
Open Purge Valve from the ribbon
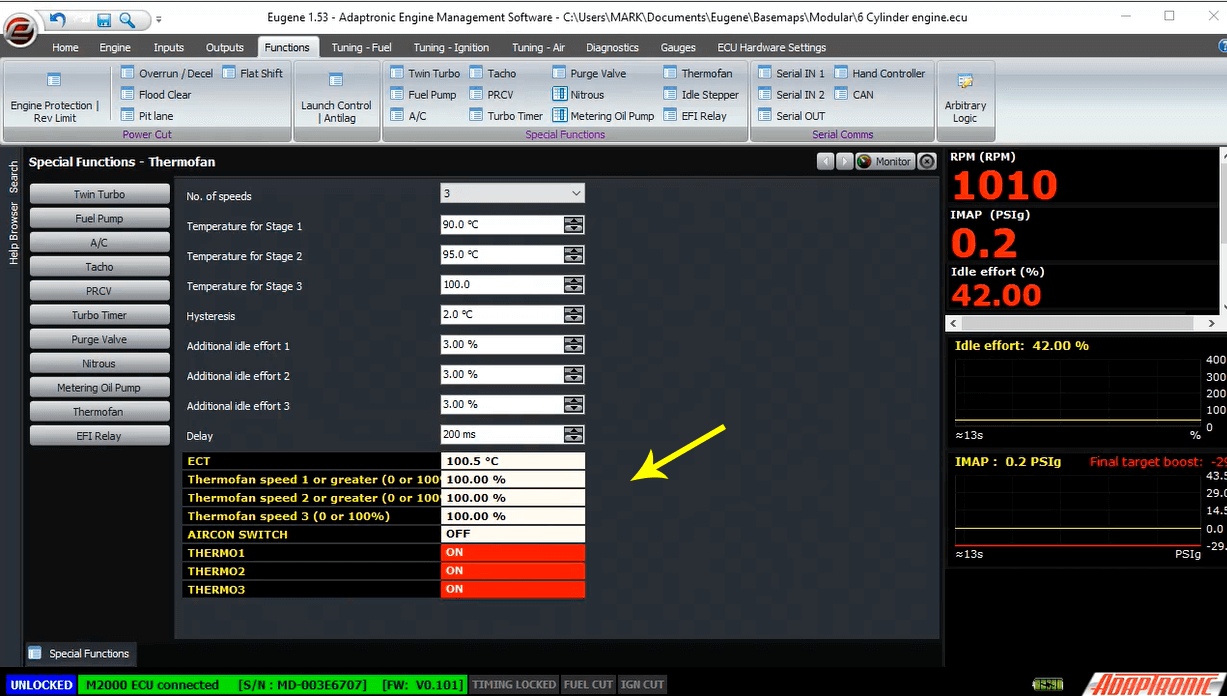589,73
